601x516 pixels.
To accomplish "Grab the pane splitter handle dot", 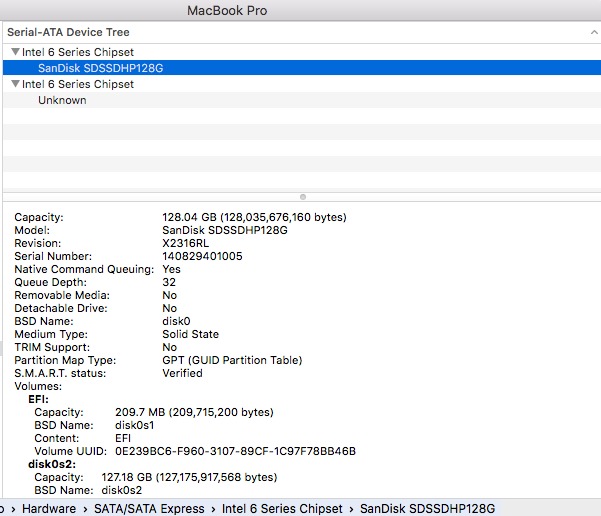I will (303, 197).
